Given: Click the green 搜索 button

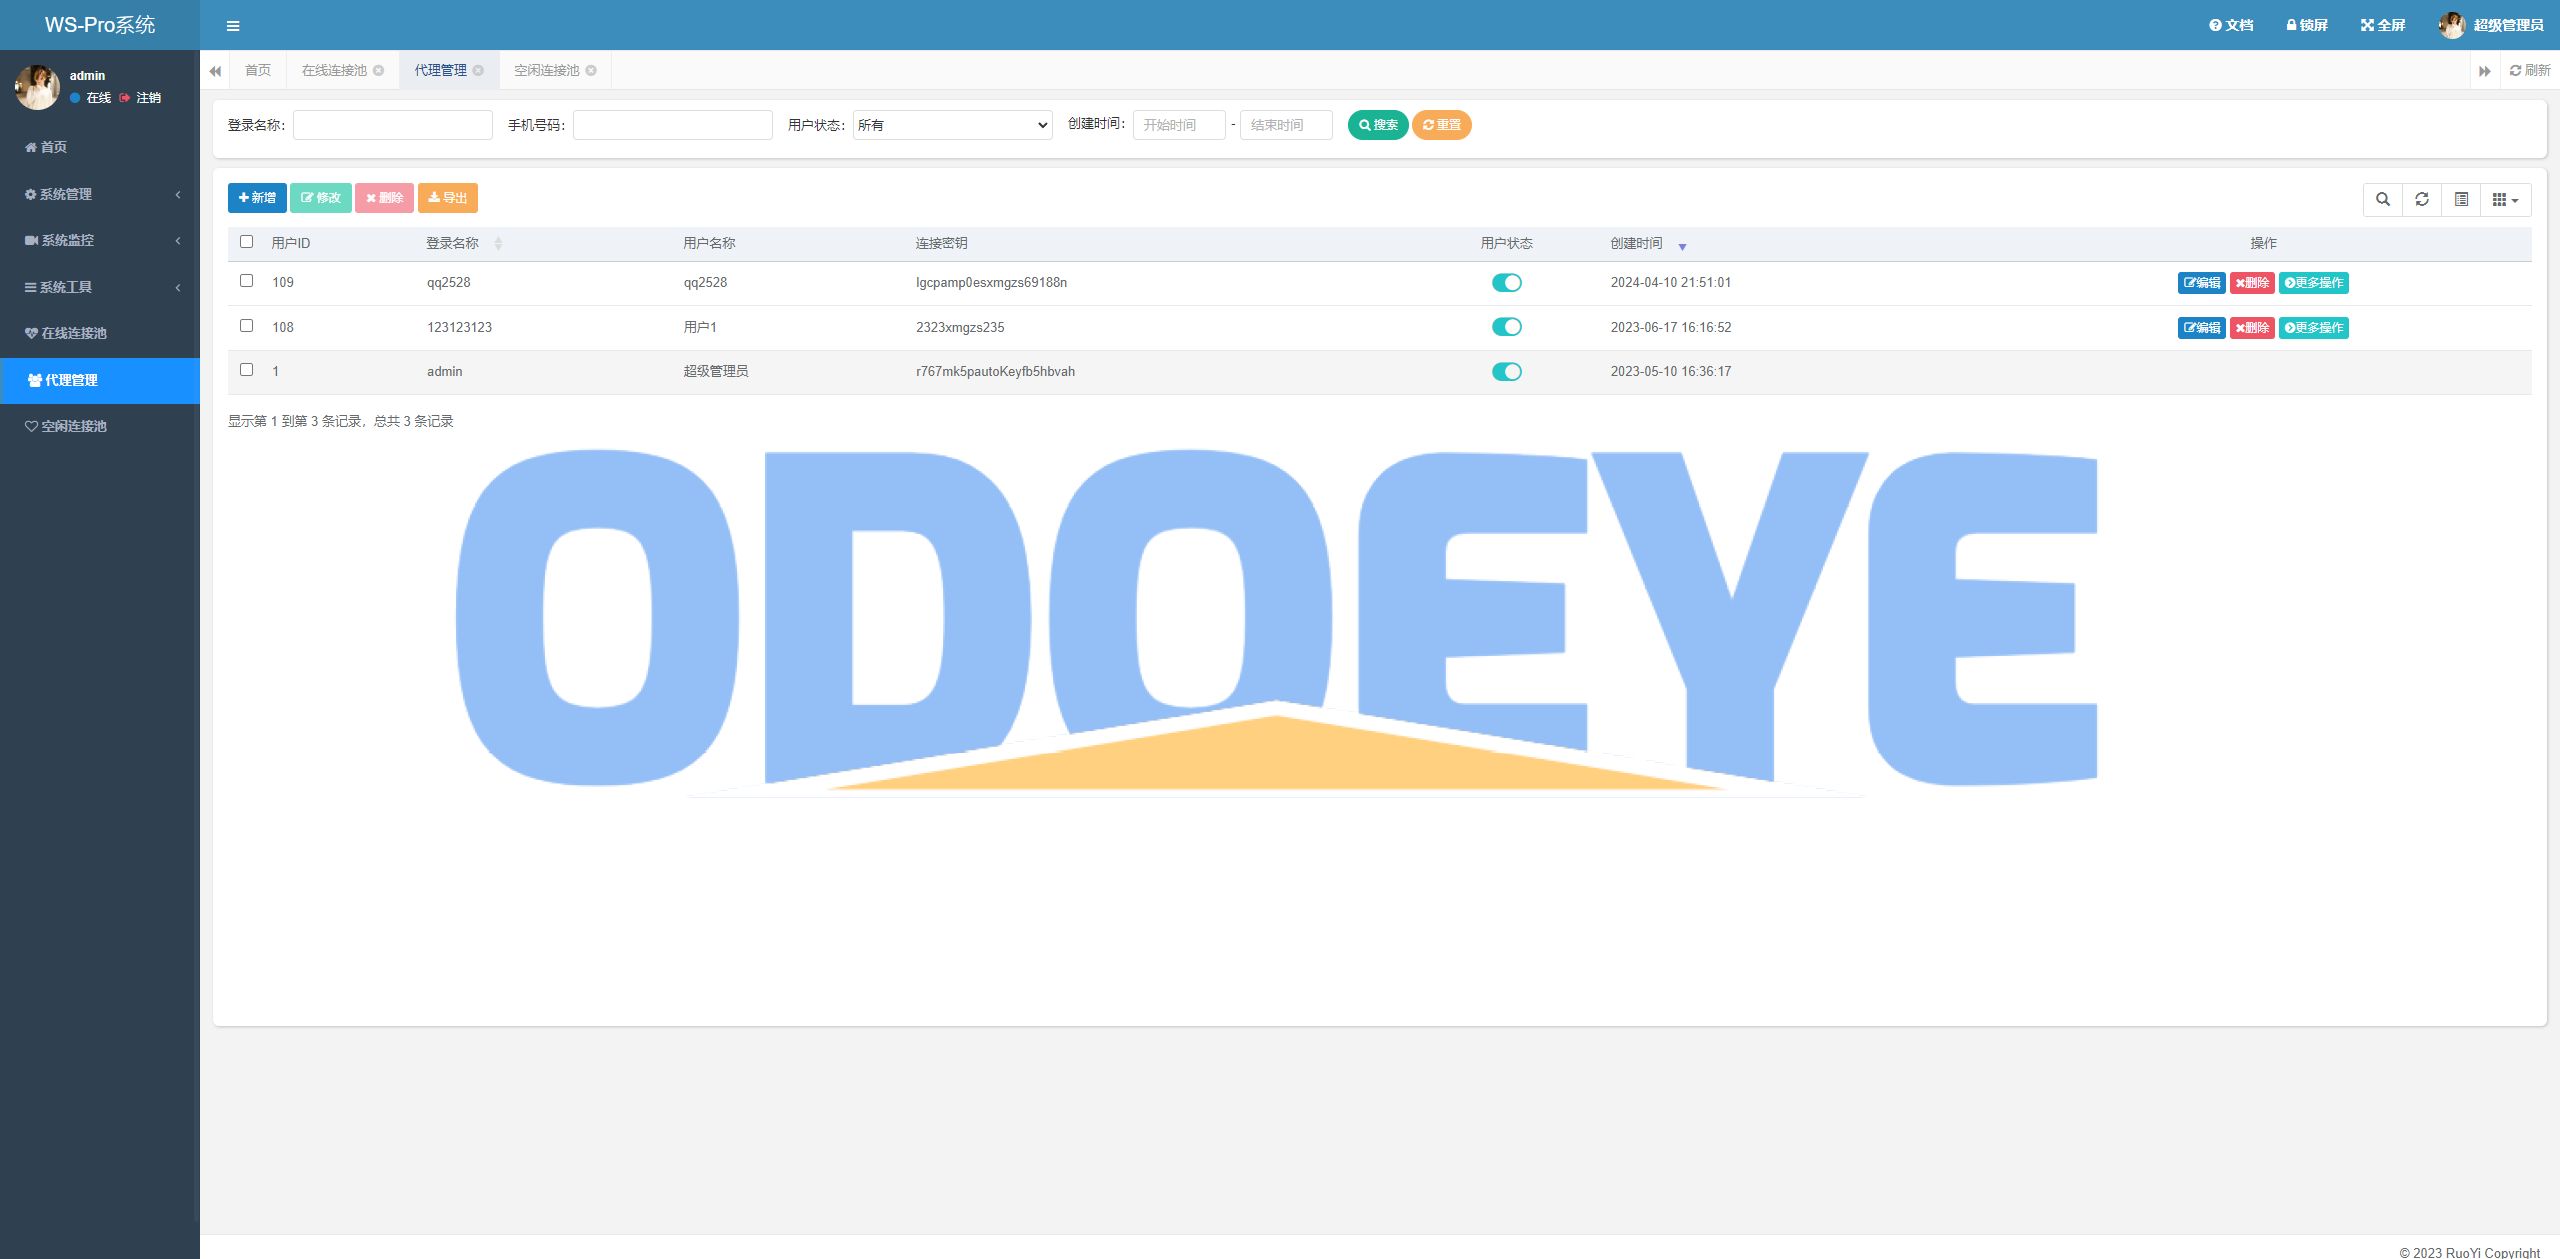Looking at the screenshot, I should click(x=1378, y=125).
